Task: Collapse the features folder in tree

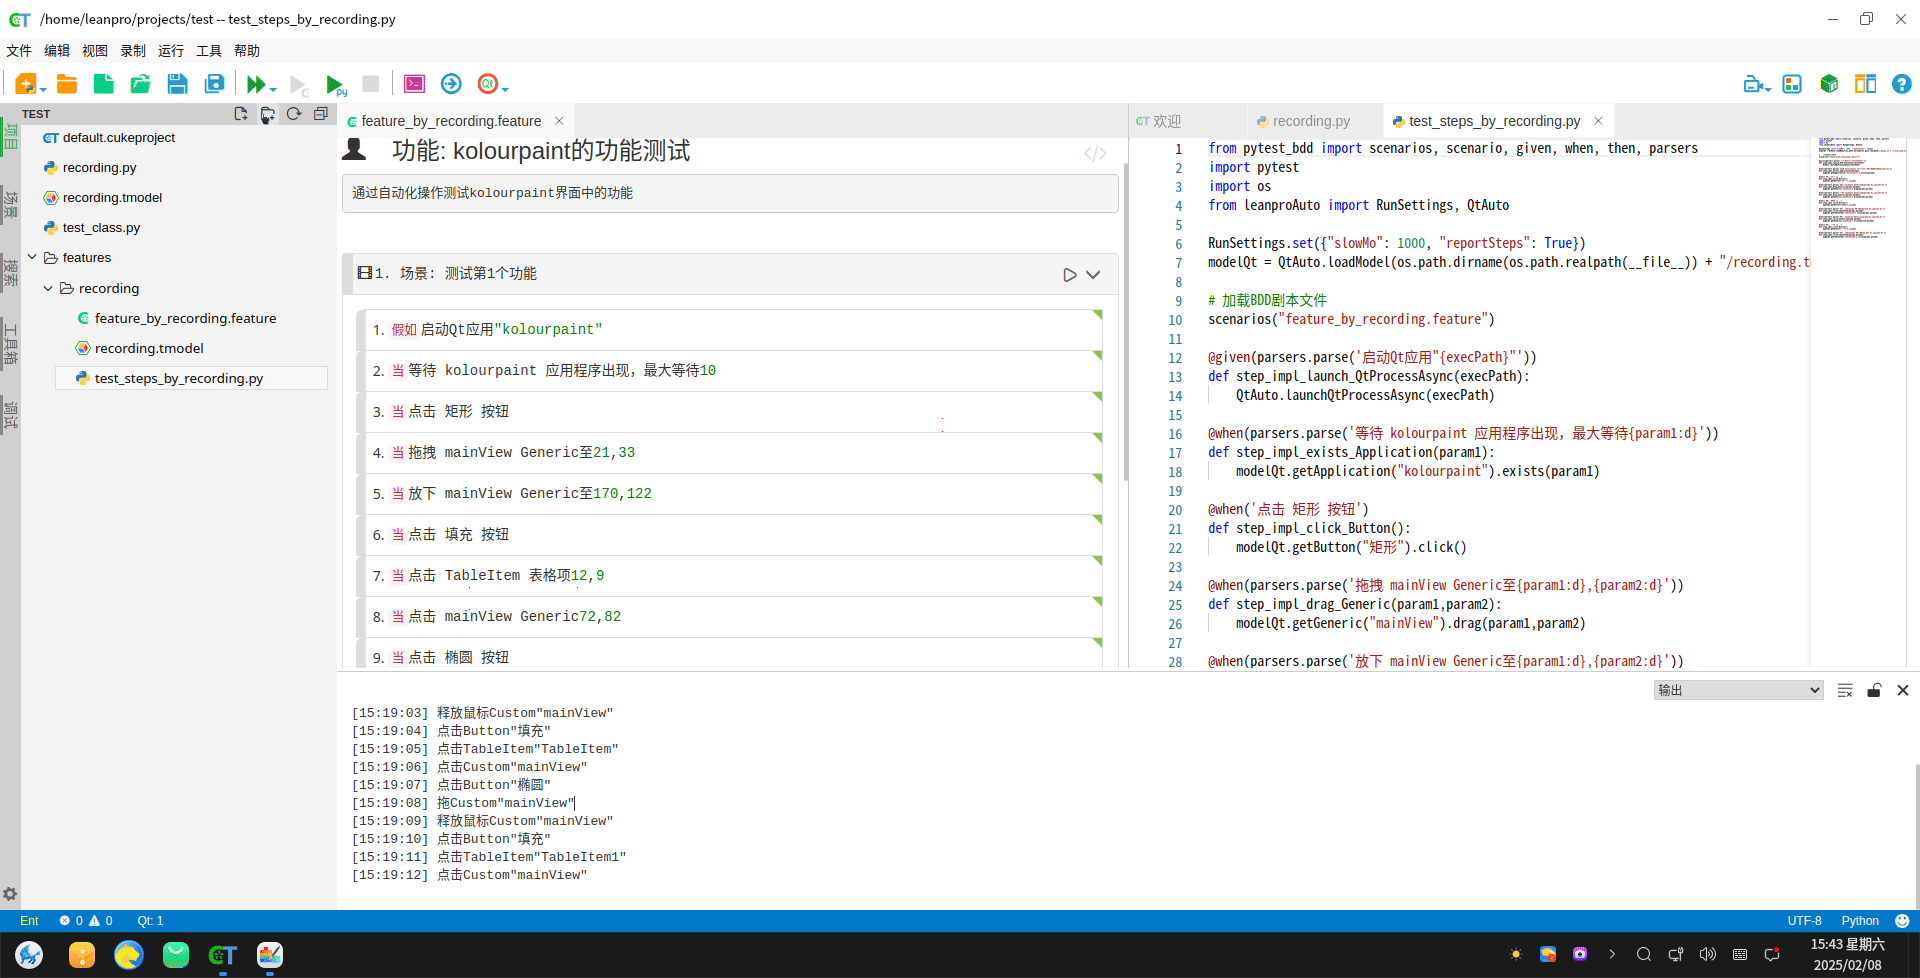Action: coord(32,258)
